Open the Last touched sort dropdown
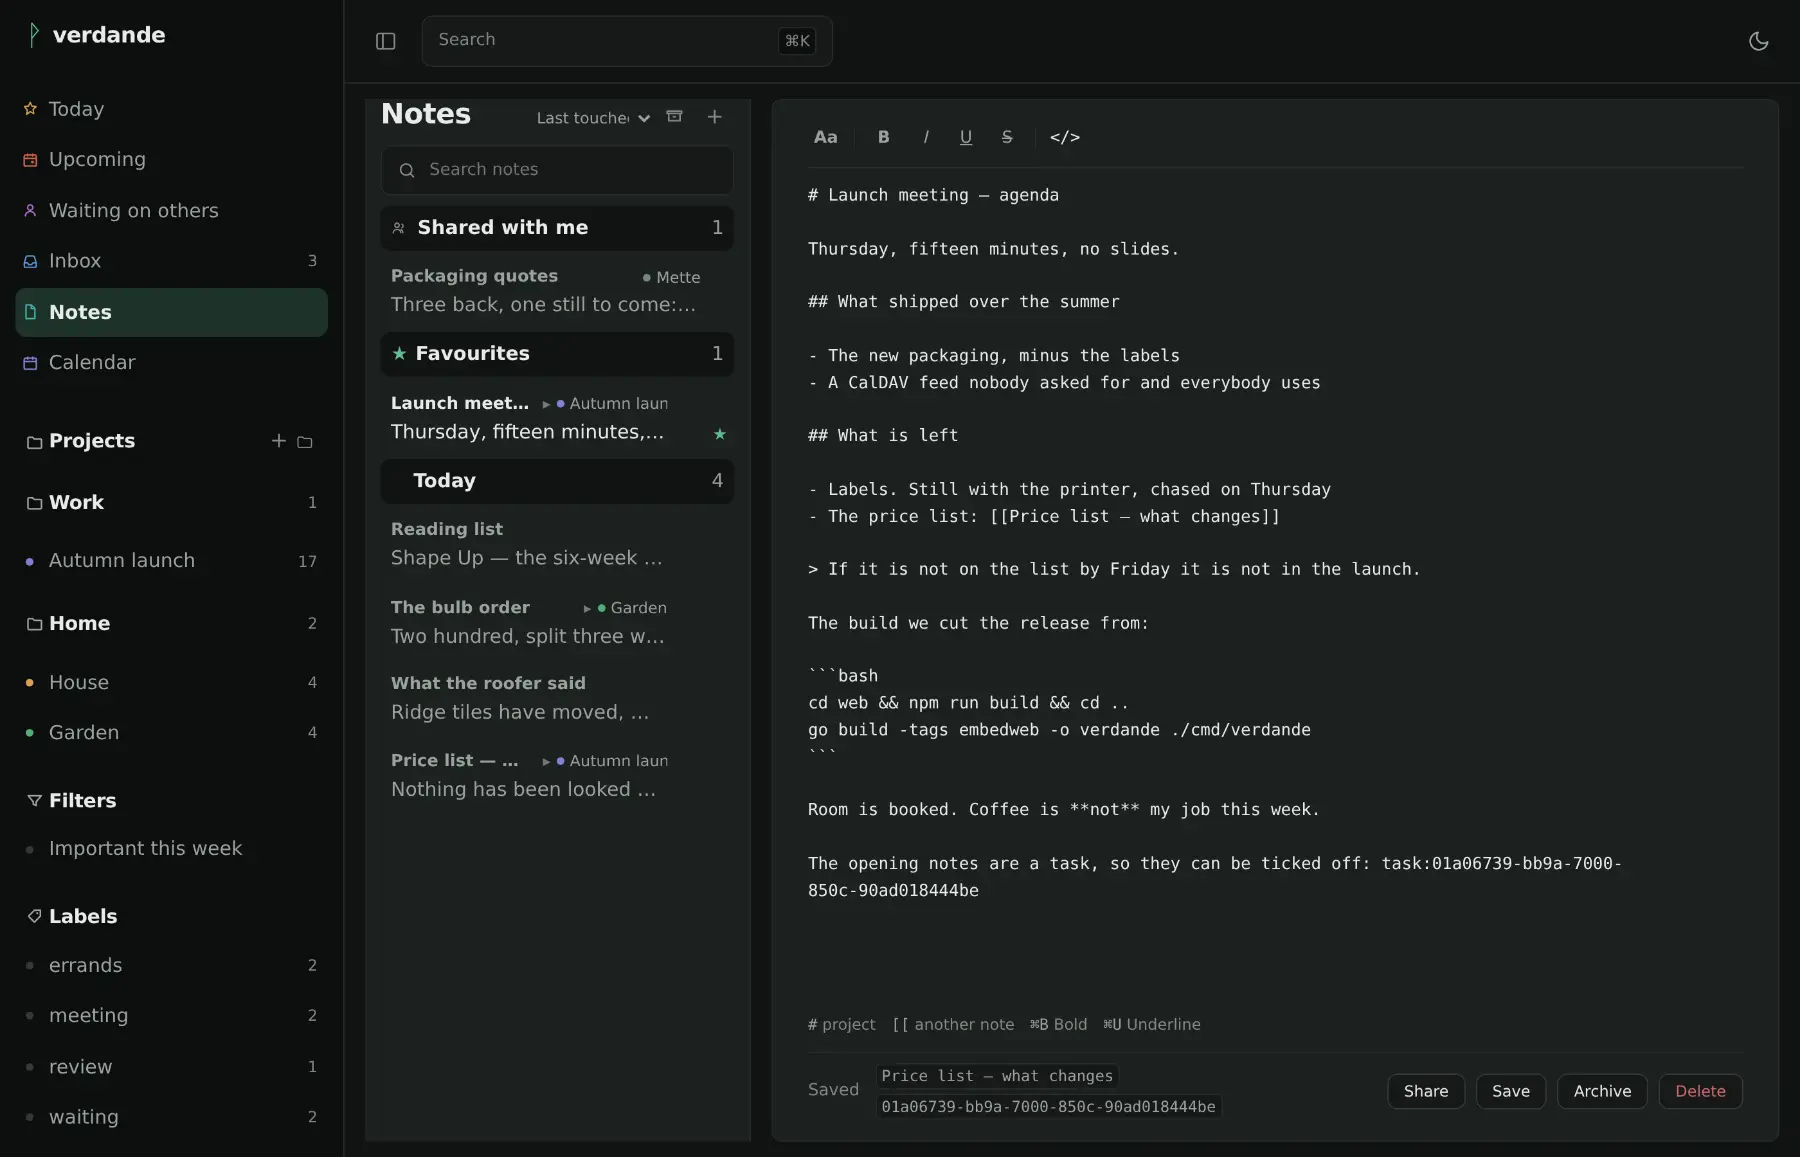 [x=593, y=118]
